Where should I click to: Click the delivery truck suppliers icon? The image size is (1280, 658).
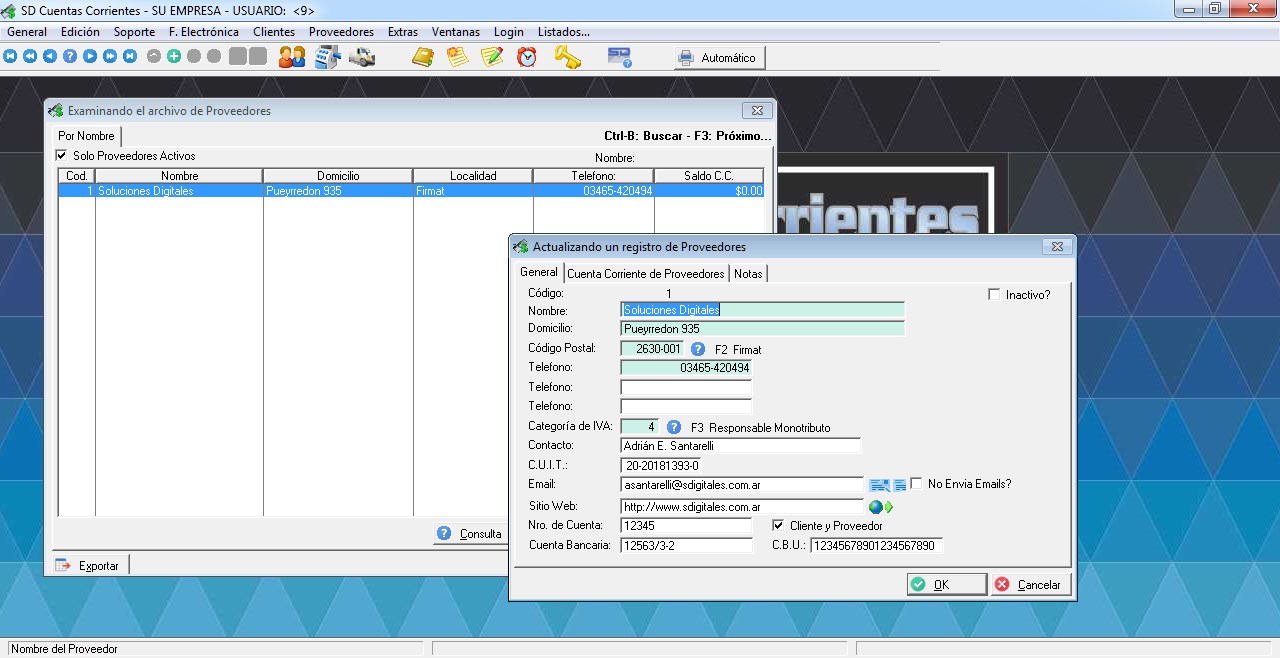[362, 57]
